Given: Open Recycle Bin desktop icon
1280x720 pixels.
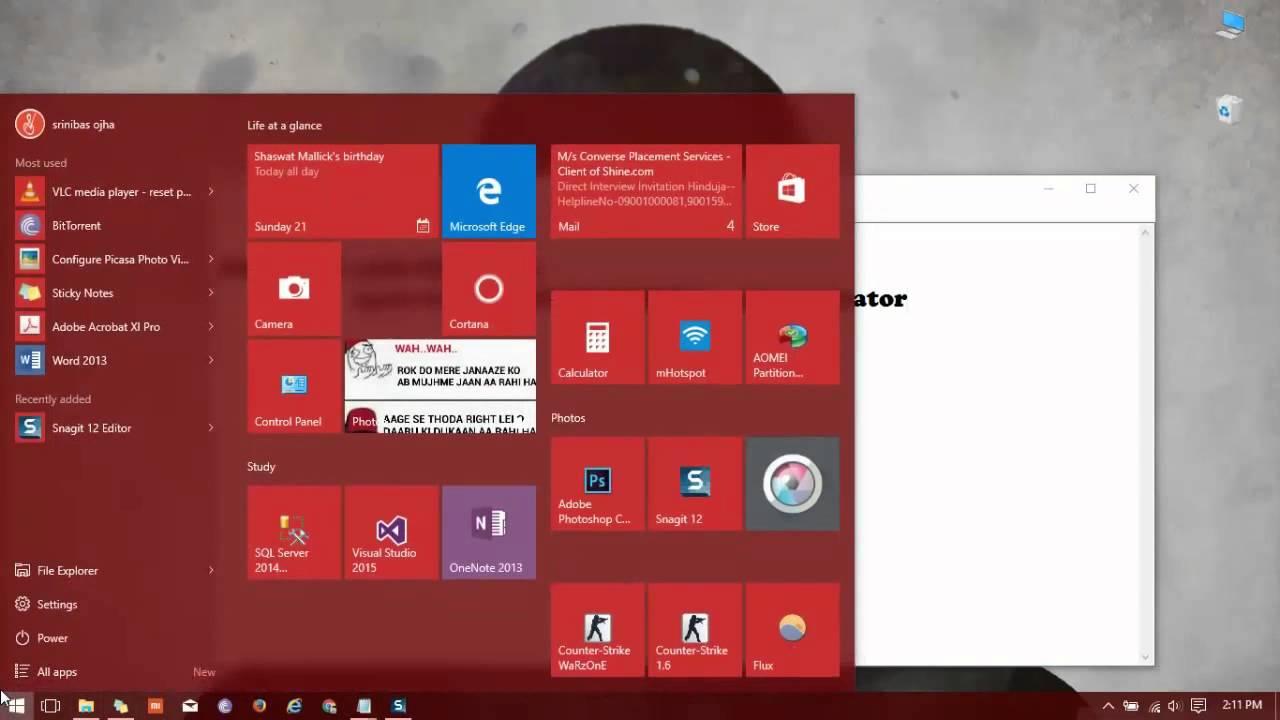Looking at the screenshot, I should pyautogui.click(x=1229, y=109).
